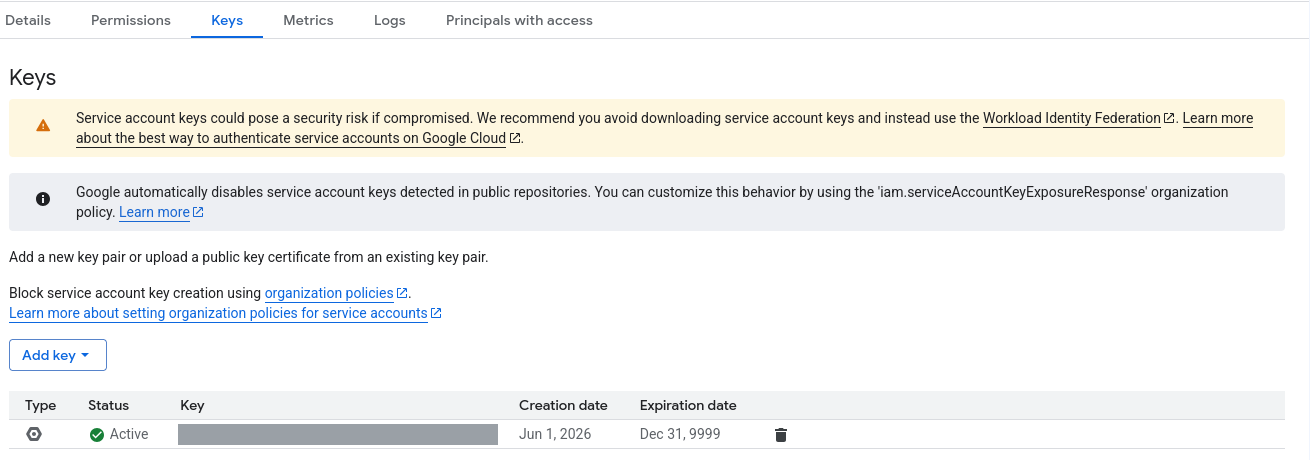
Task: Open the Permissions tab
Action: (131, 20)
